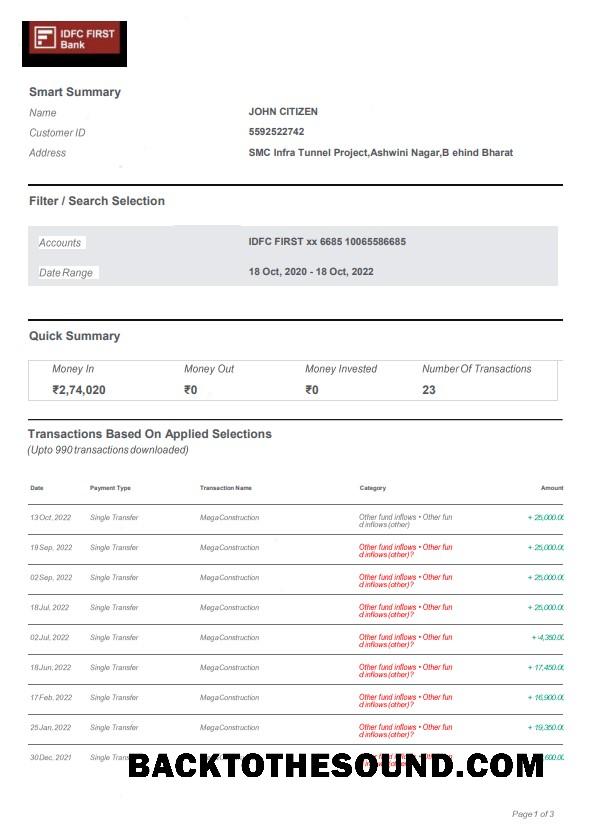593x827 pixels.
Task: Select the 13 Oct, 2022 transaction row
Action: point(296,520)
